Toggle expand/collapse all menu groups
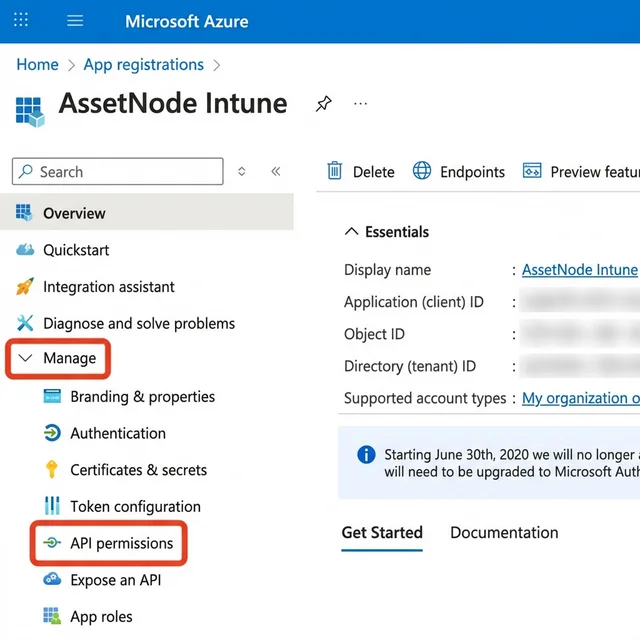 coord(242,171)
